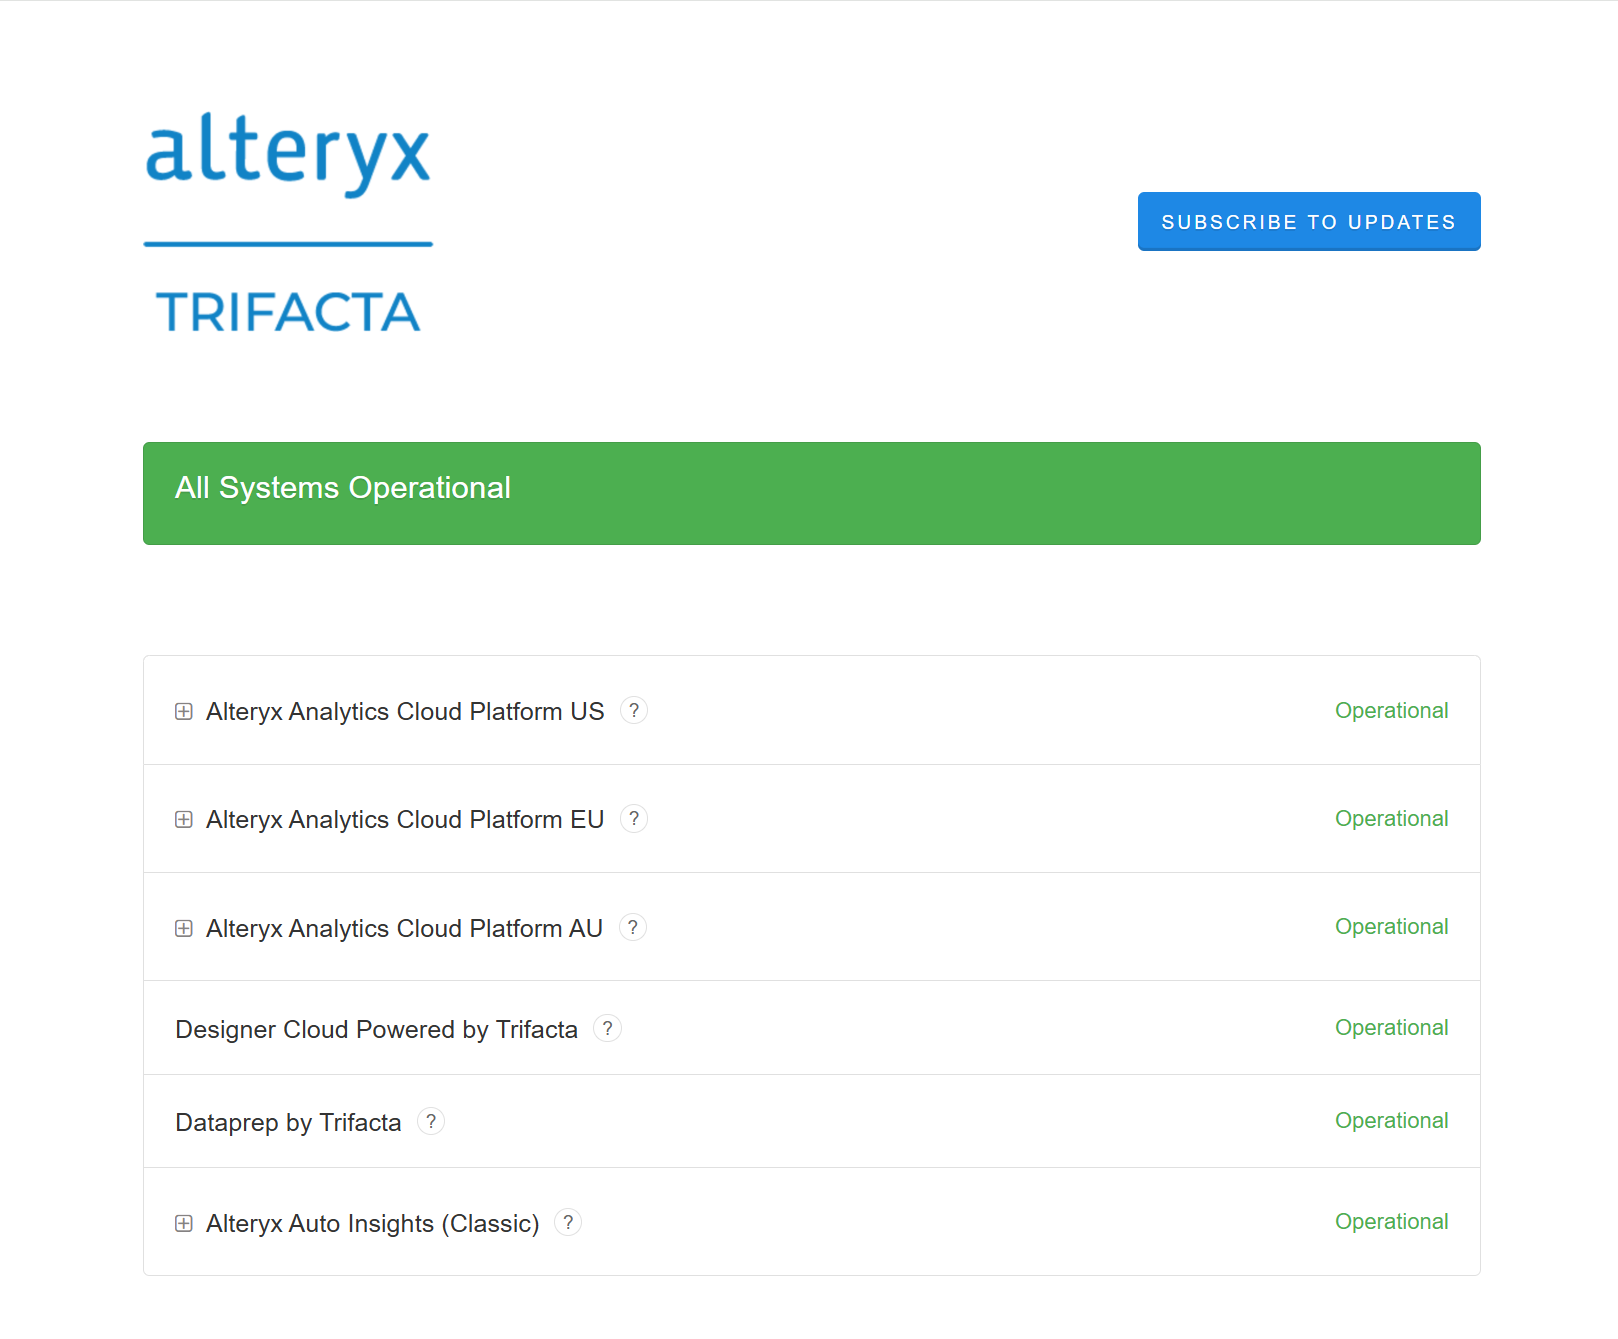Open help tooltip for Cloud Platform EU
Viewport: 1618px width, 1339px height.
click(x=634, y=819)
